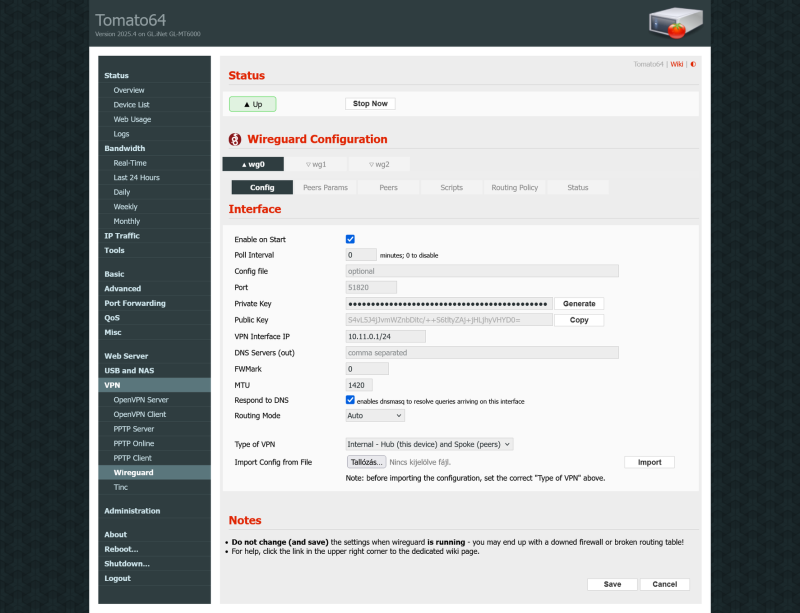Open the Type of VPN dropdown

click(429, 444)
